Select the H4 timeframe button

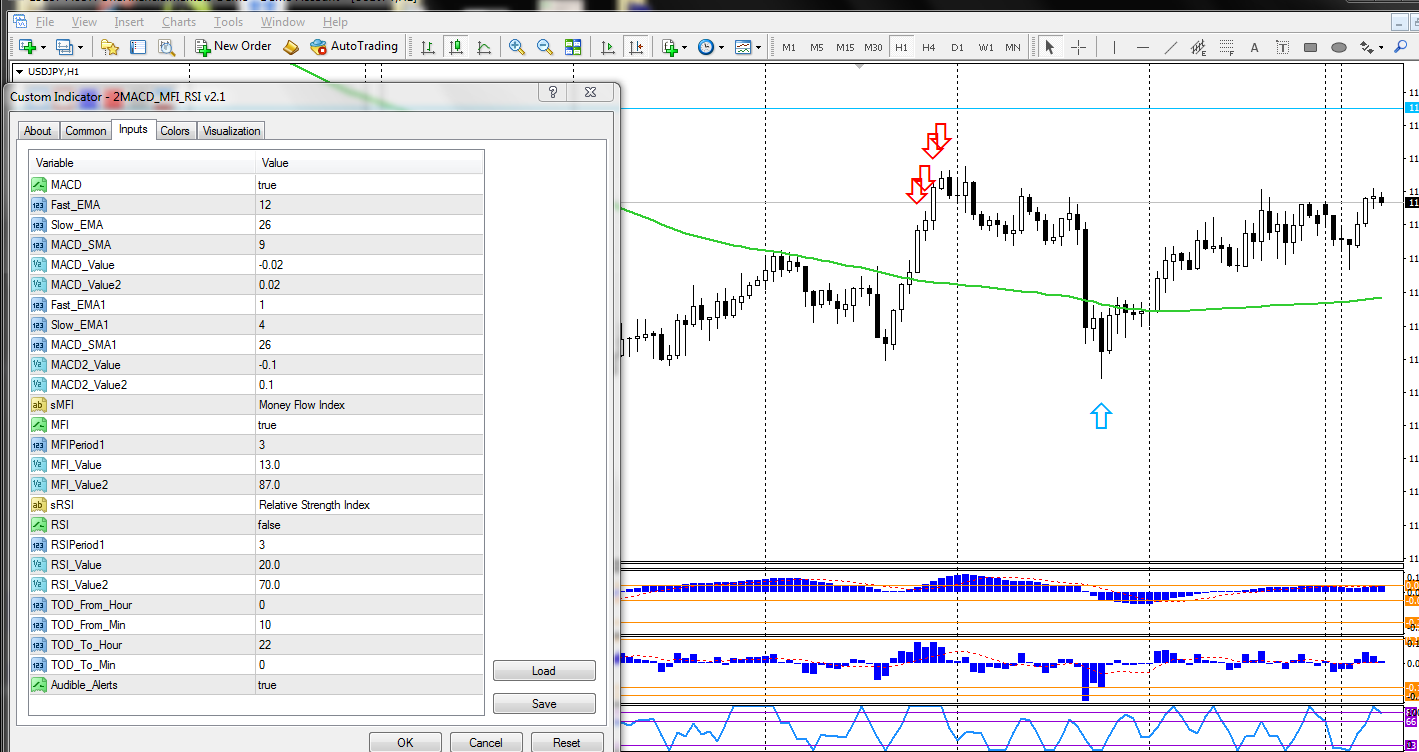929,47
